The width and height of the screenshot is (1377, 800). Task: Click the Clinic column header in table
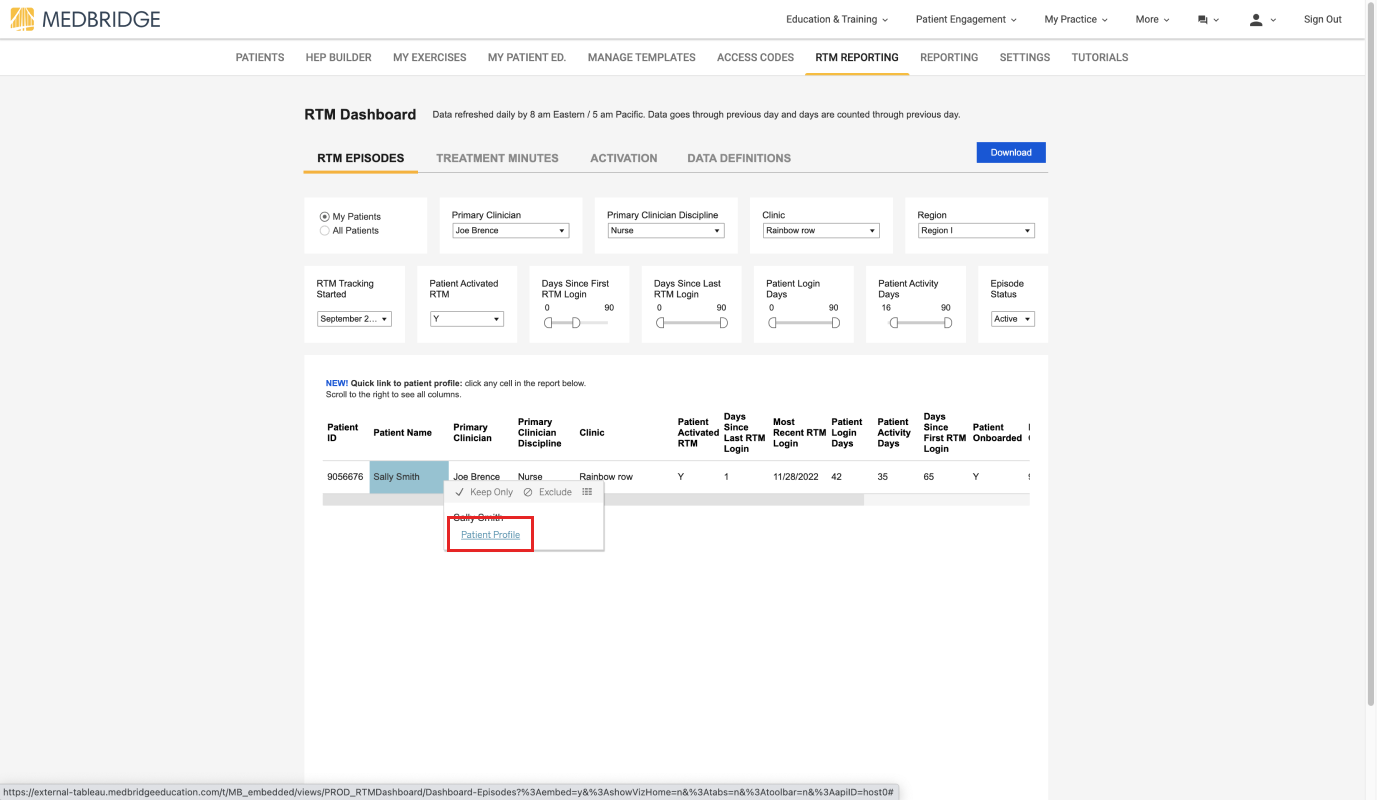(592, 433)
